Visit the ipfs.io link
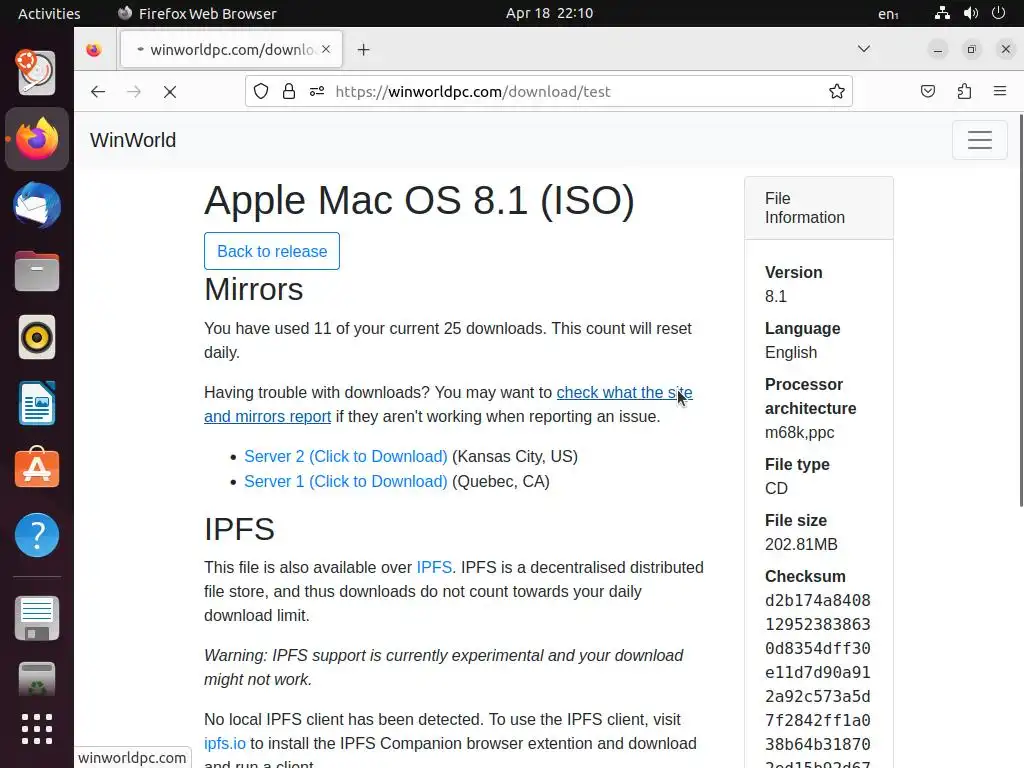Image resolution: width=1024 pixels, height=768 pixels. pyautogui.click(x=225, y=743)
